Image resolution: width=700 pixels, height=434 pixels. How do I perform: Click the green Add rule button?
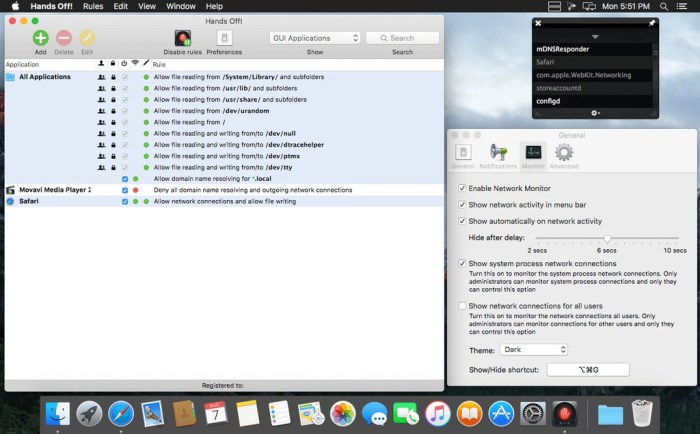(40, 38)
